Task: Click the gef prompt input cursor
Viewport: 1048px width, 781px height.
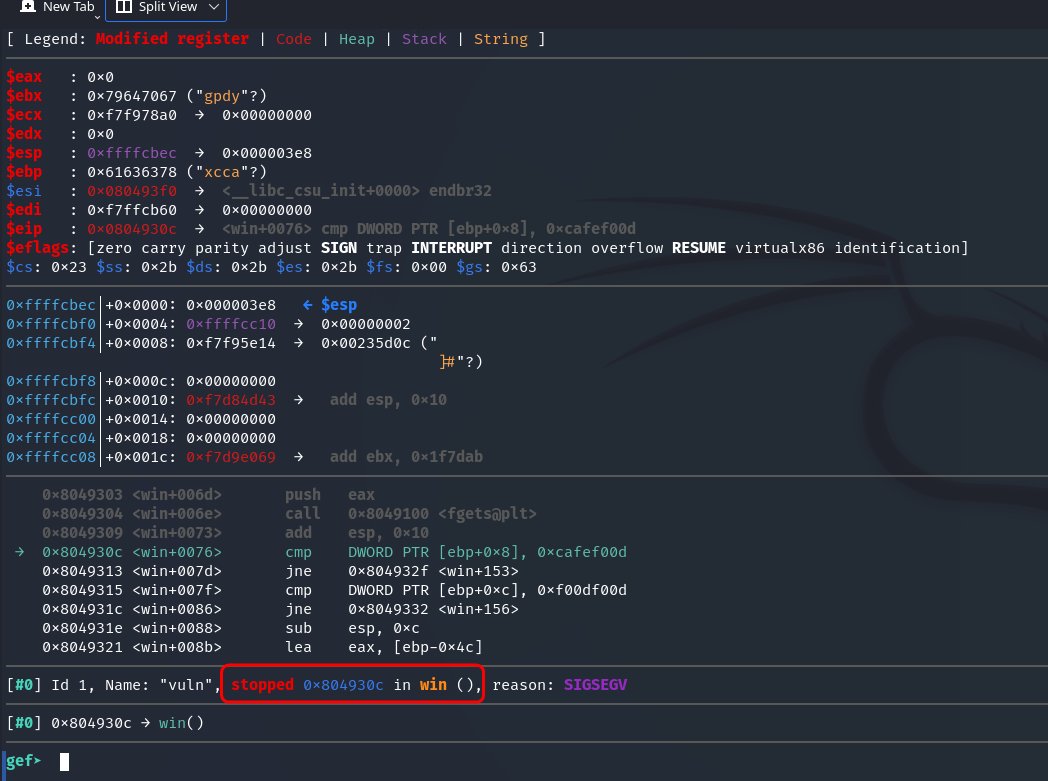Action: (64, 762)
